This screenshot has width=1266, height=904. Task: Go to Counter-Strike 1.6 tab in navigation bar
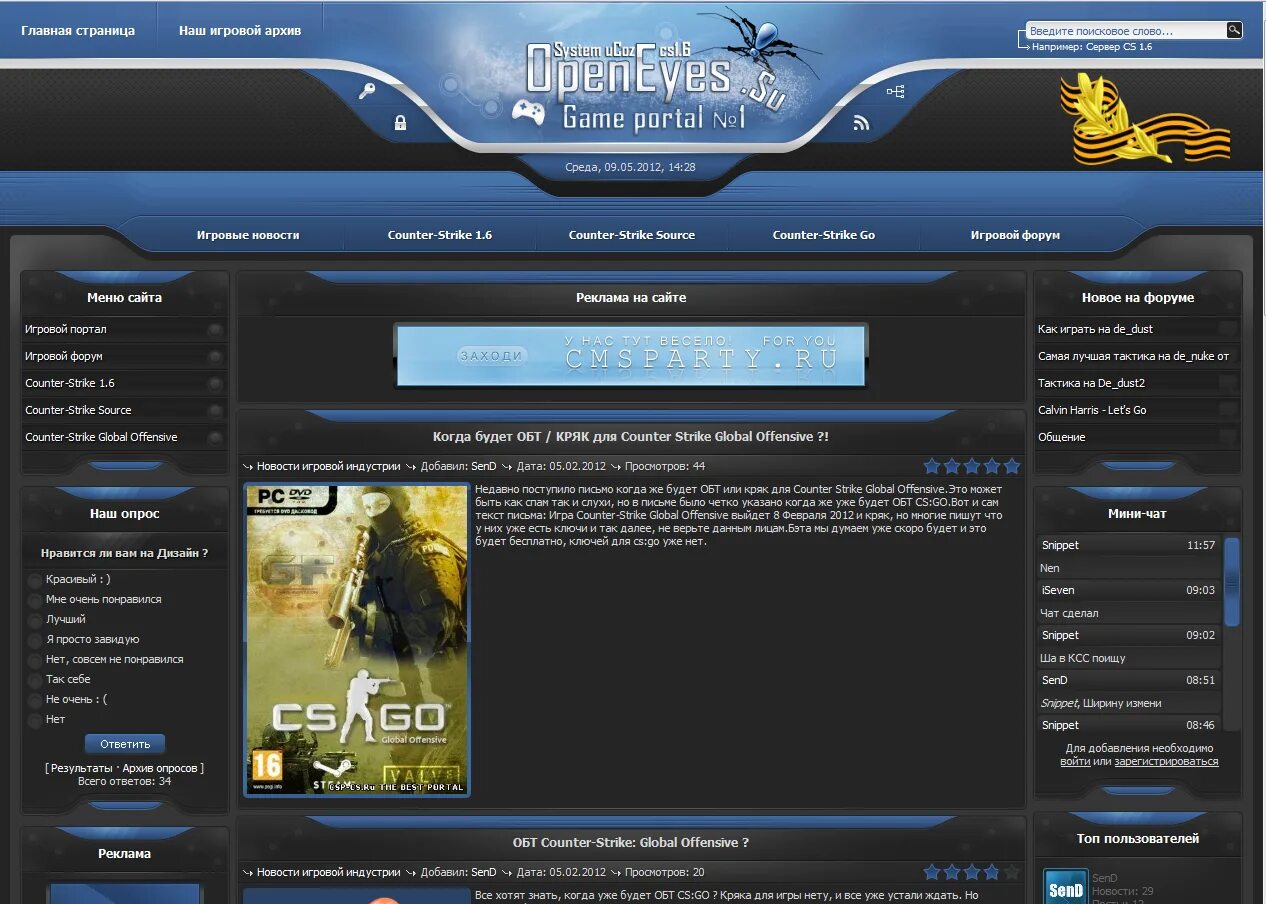pos(440,235)
